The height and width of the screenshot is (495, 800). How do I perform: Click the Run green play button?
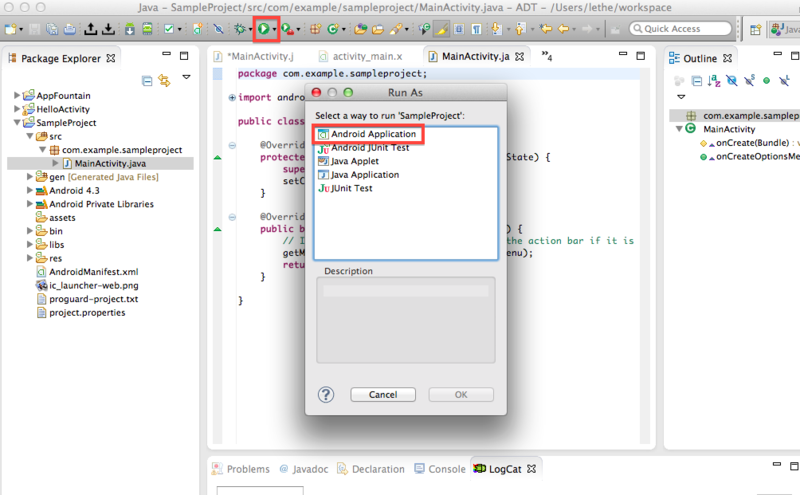click(263, 29)
